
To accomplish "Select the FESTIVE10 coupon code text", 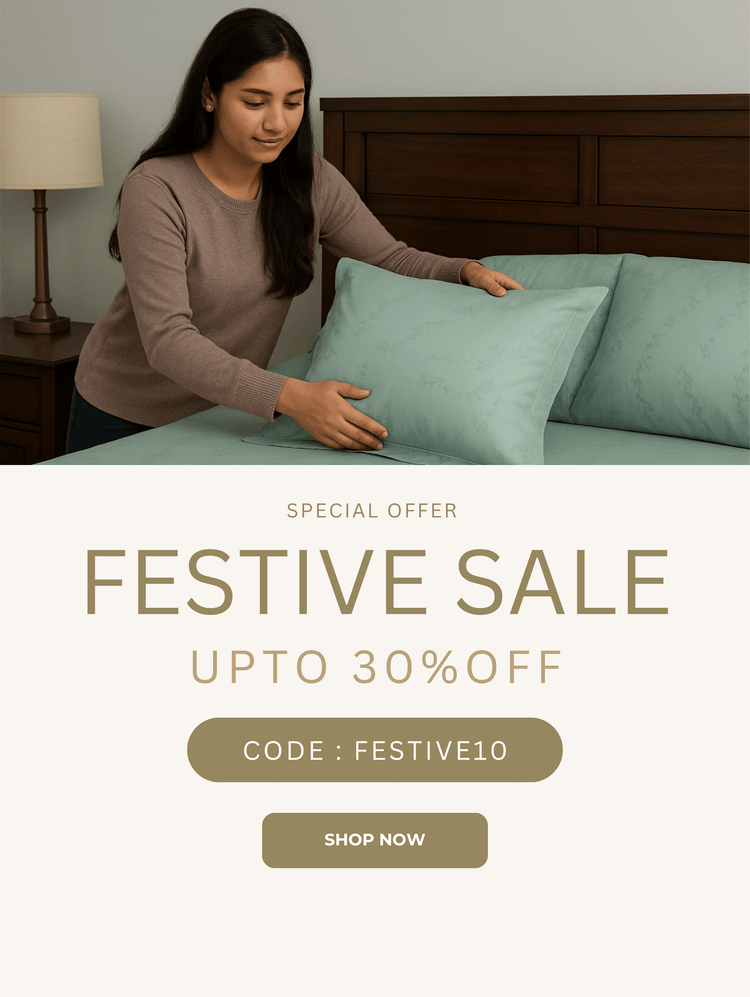I will pyautogui.click(x=431, y=751).
